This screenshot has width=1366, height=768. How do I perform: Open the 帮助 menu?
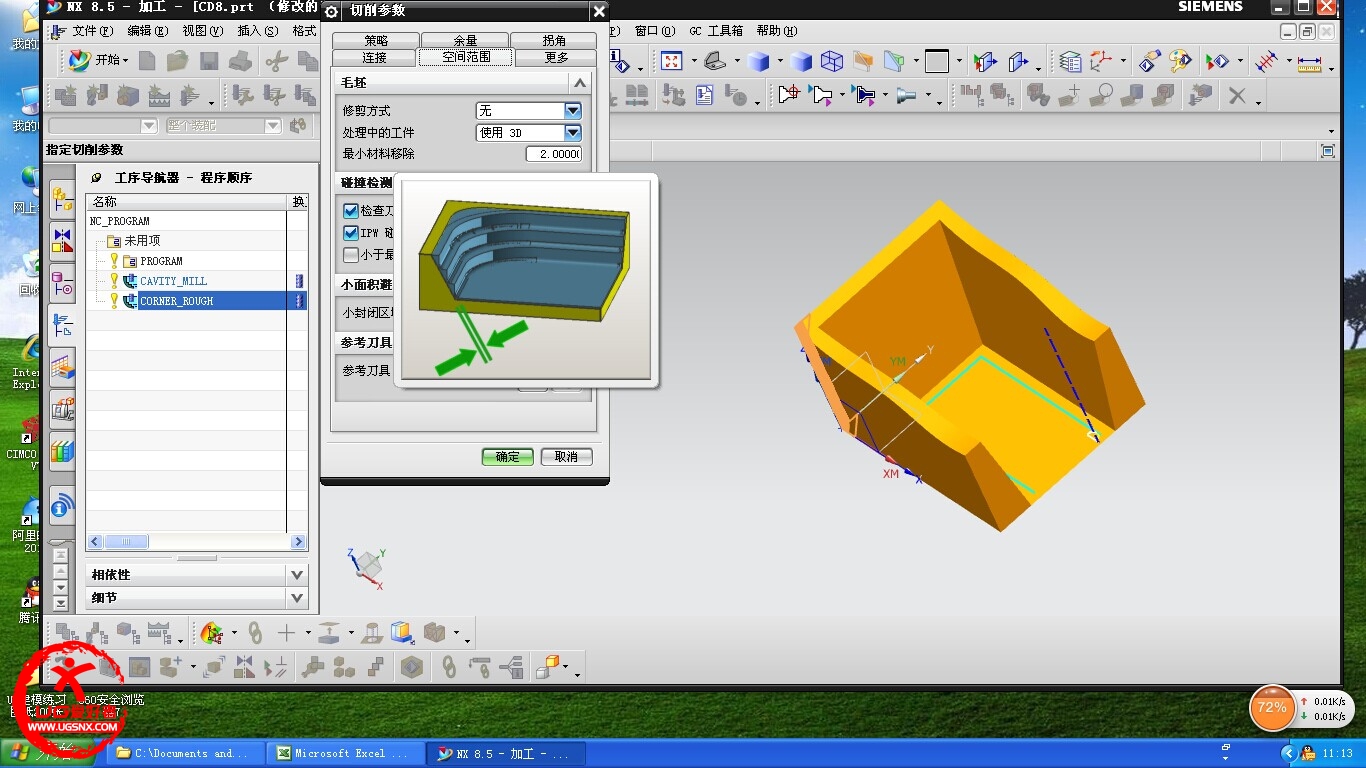click(x=776, y=31)
